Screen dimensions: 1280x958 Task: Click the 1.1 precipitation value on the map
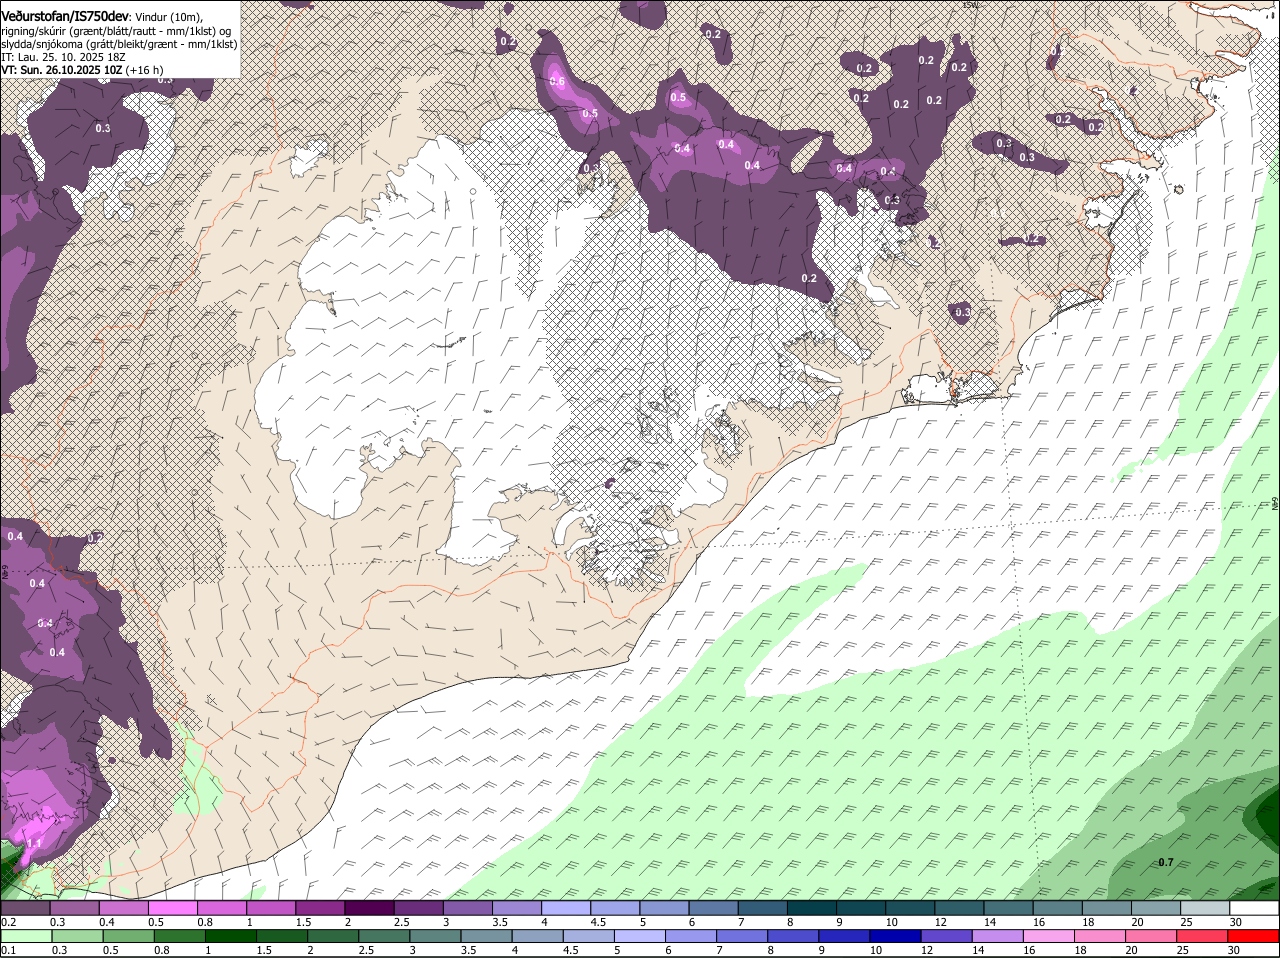tap(34, 844)
